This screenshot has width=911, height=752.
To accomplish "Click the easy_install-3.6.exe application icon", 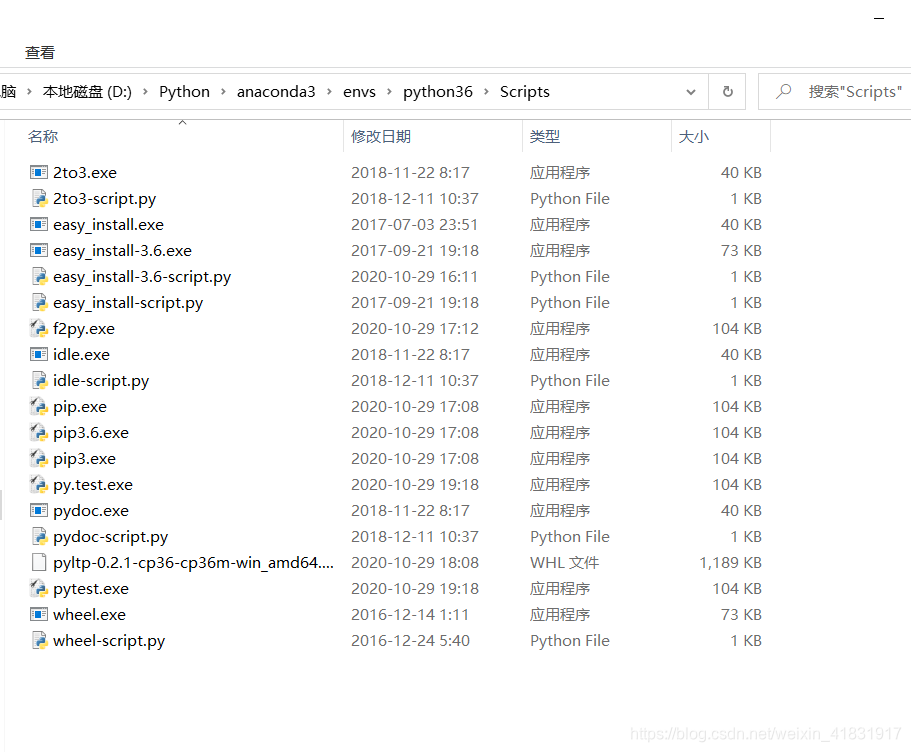I will (x=39, y=250).
